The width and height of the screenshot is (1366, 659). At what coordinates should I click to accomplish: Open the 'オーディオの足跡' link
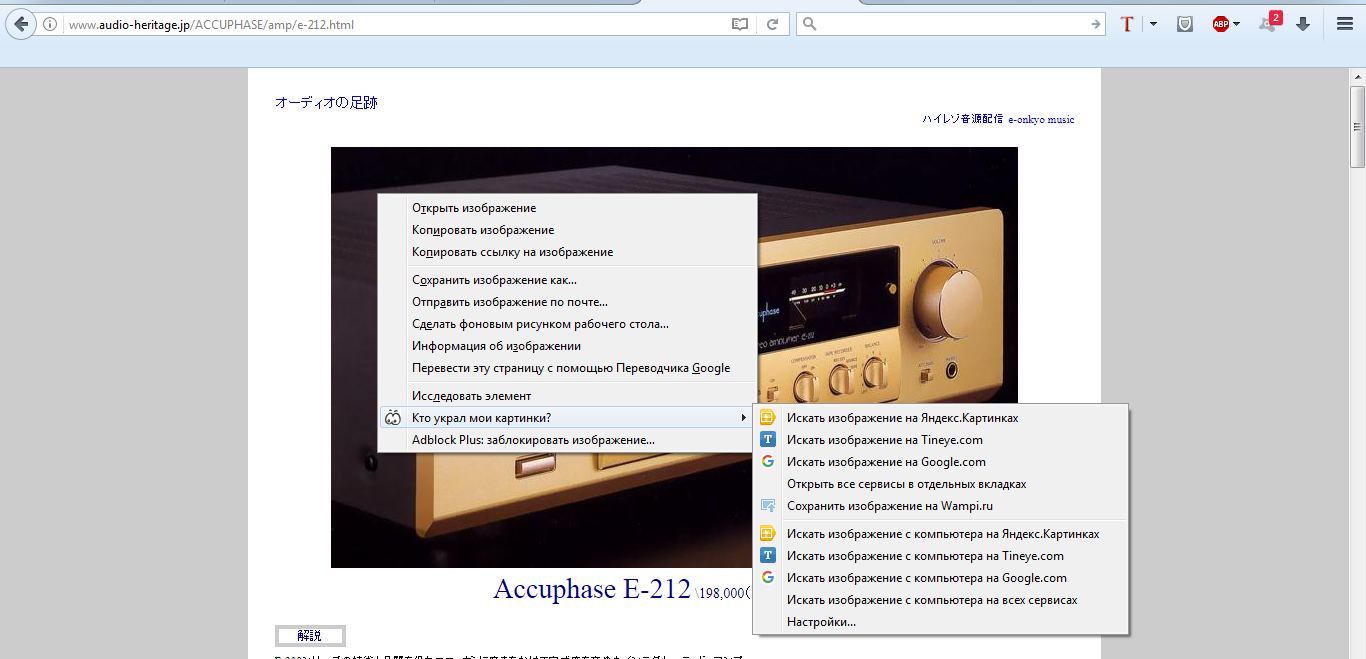tap(326, 102)
